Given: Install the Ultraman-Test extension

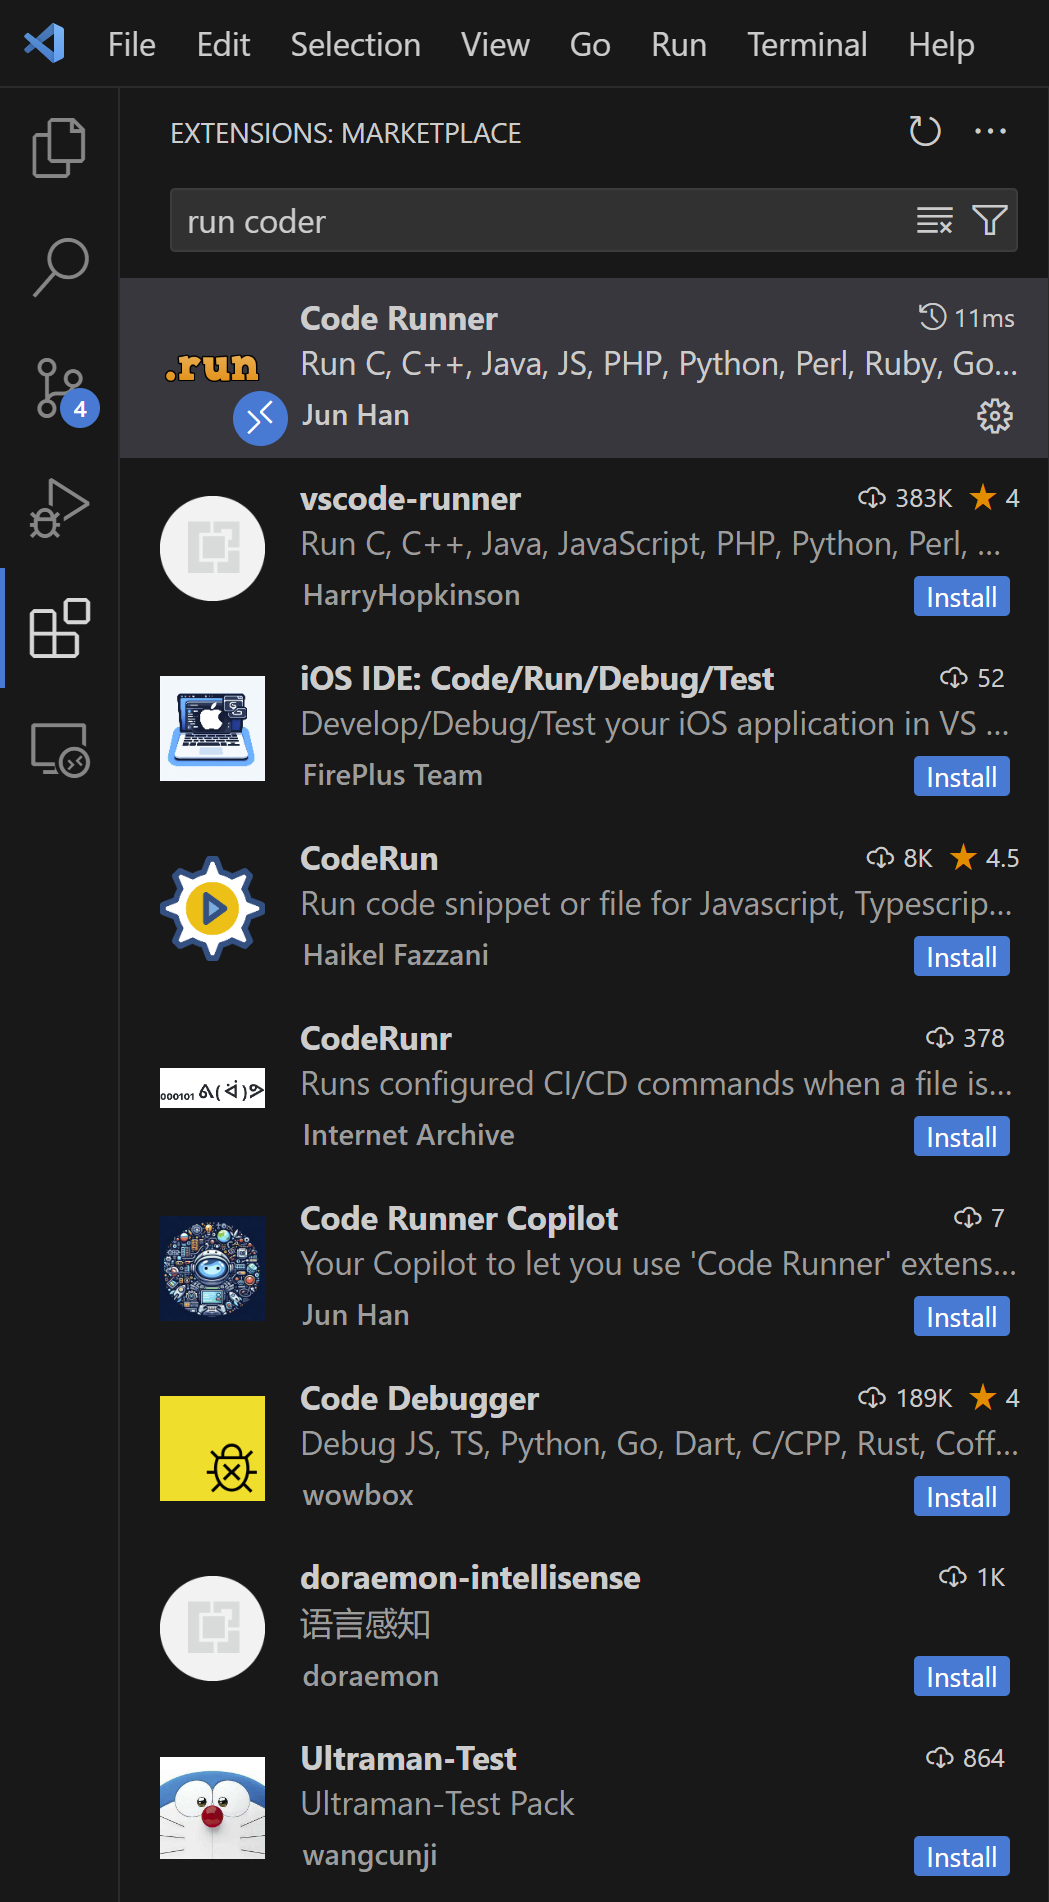Looking at the screenshot, I should 961,1857.
